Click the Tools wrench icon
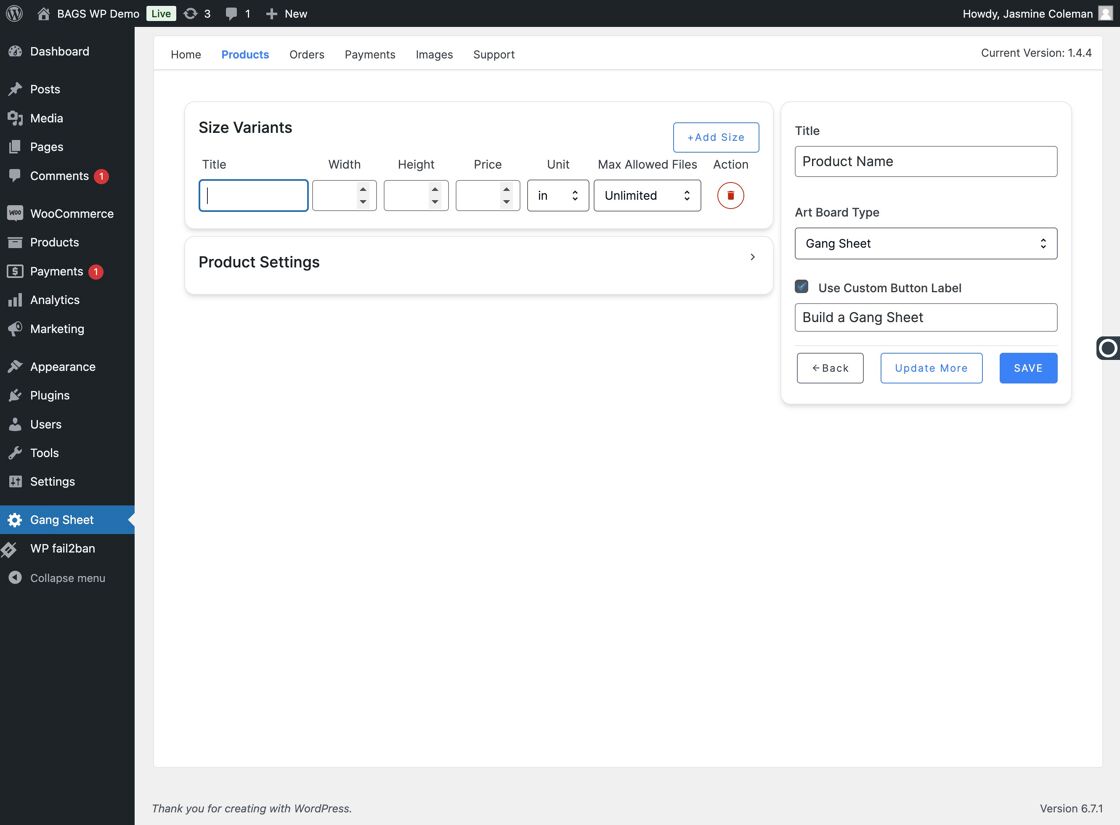1120x825 pixels. click(x=15, y=453)
